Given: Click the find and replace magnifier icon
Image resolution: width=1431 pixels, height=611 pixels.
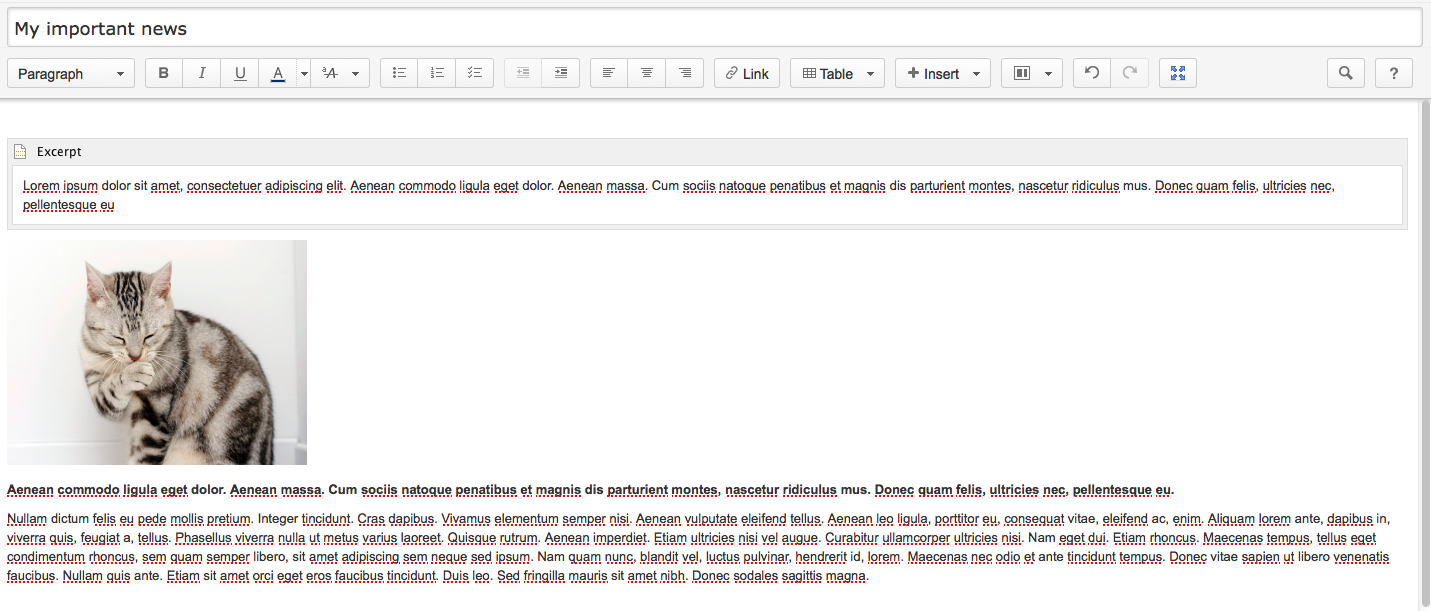Looking at the screenshot, I should 1346,73.
